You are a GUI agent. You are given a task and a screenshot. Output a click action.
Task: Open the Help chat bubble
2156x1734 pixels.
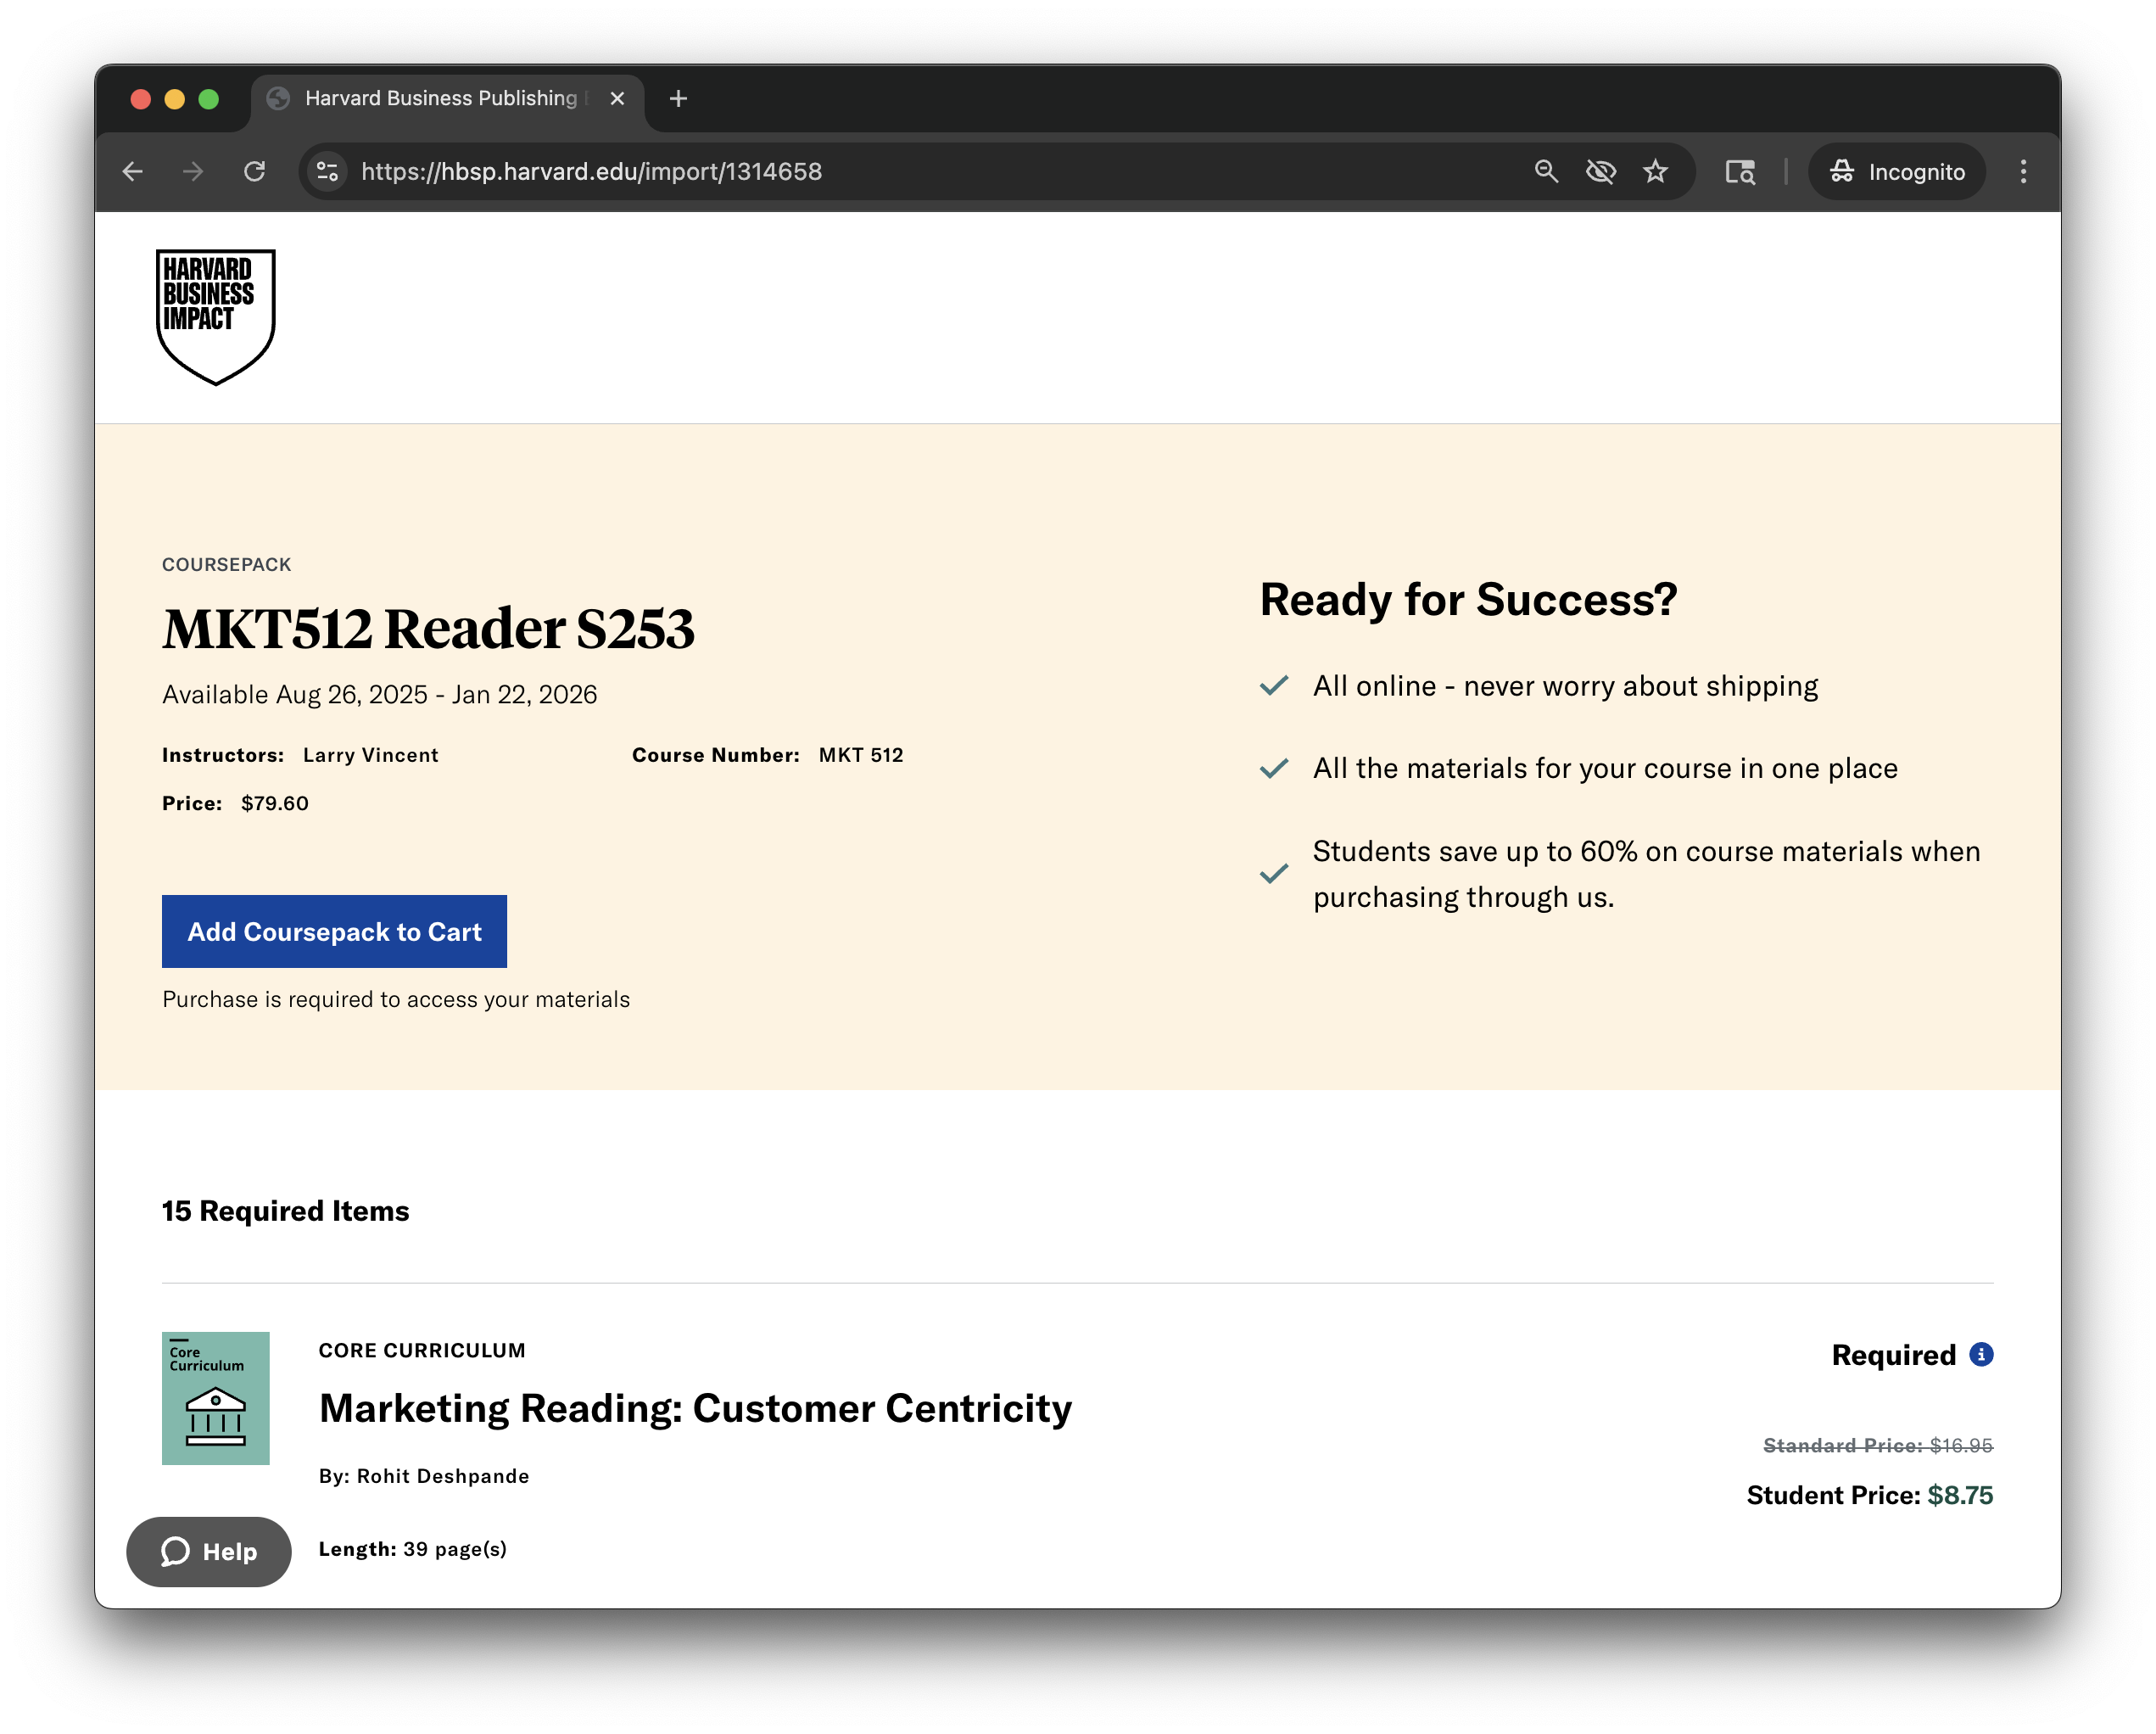tap(209, 1551)
